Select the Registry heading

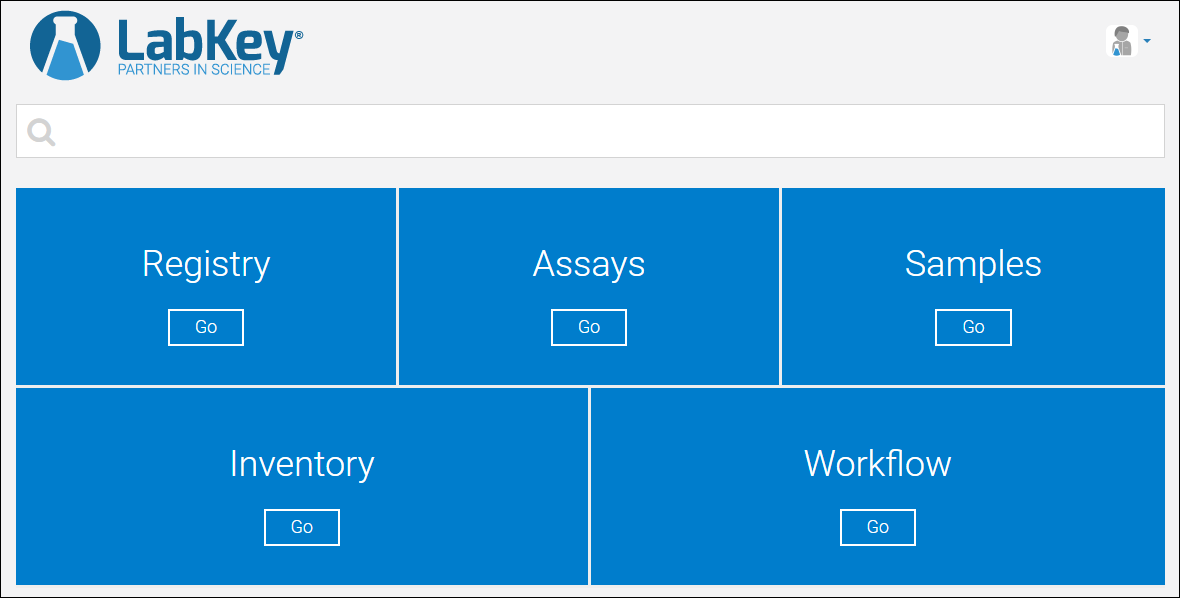click(206, 265)
